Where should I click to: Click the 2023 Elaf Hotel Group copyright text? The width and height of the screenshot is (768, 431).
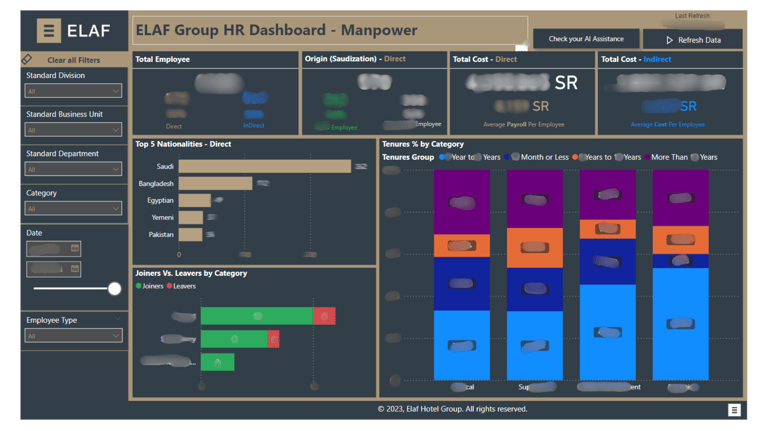pos(453,409)
